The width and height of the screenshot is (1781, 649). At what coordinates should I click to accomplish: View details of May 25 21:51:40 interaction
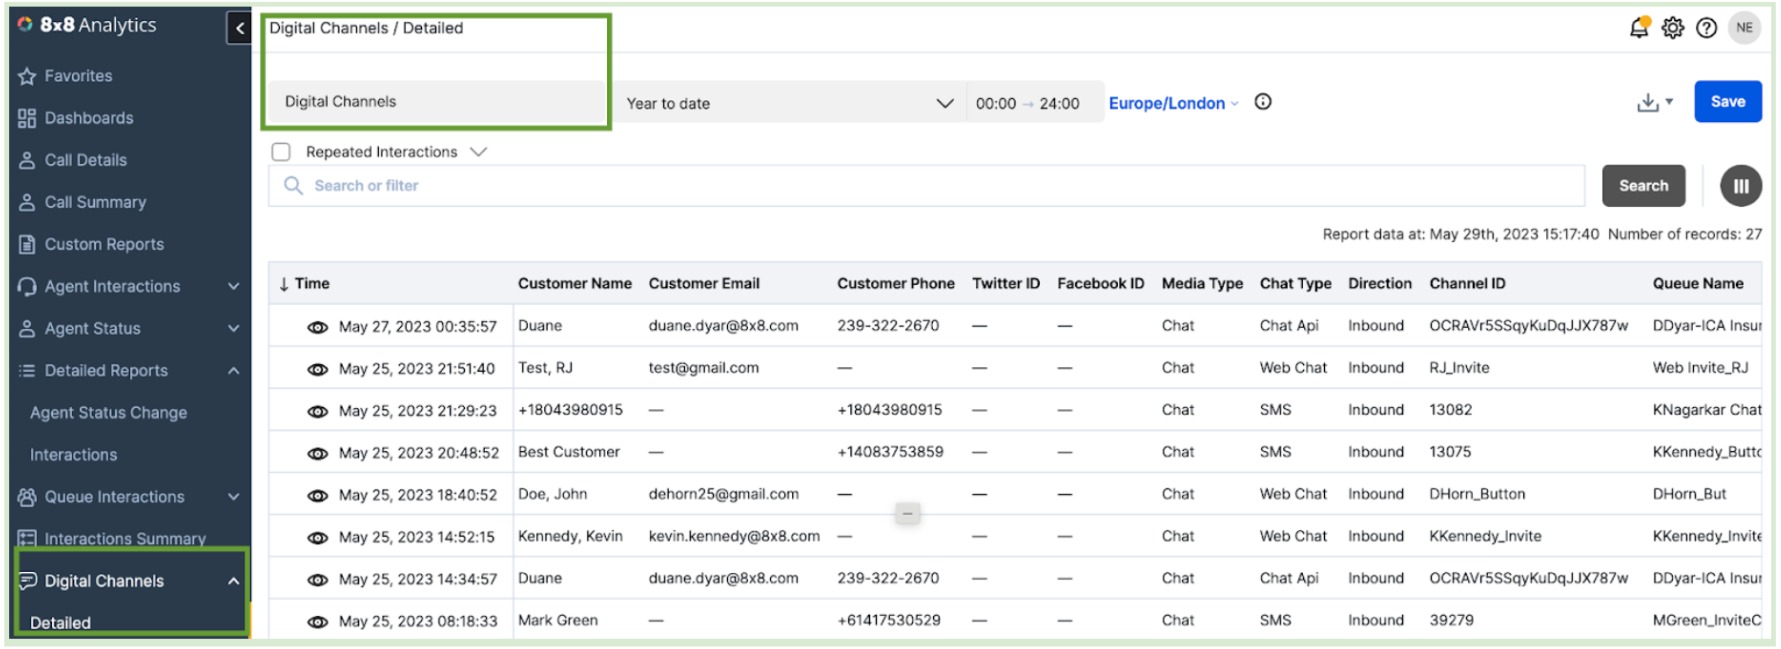pos(318,369)
